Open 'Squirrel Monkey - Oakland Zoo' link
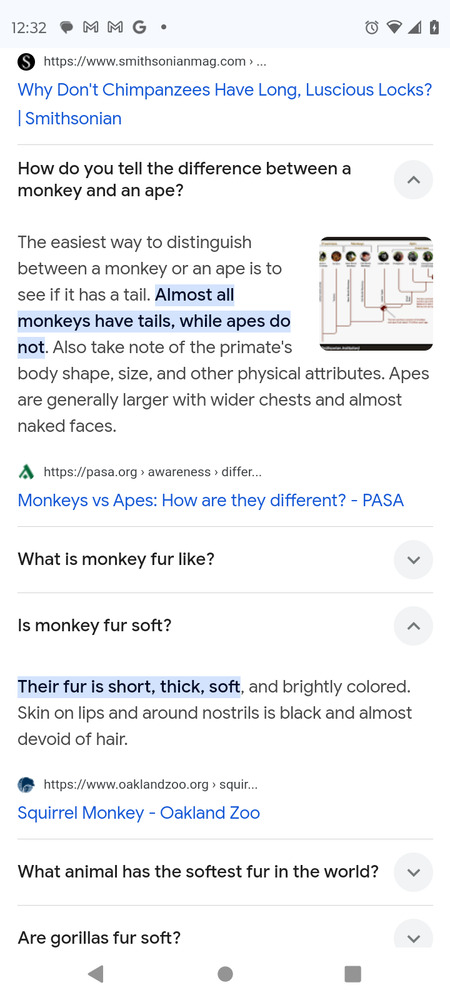450x1000 pixels. click(139, 813)
